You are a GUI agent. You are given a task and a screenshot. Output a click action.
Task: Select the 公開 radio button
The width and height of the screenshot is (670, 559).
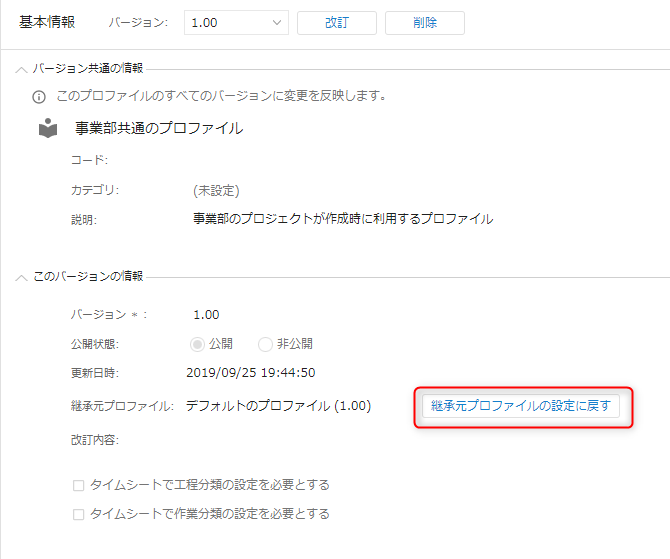click(x=197, y=344)
